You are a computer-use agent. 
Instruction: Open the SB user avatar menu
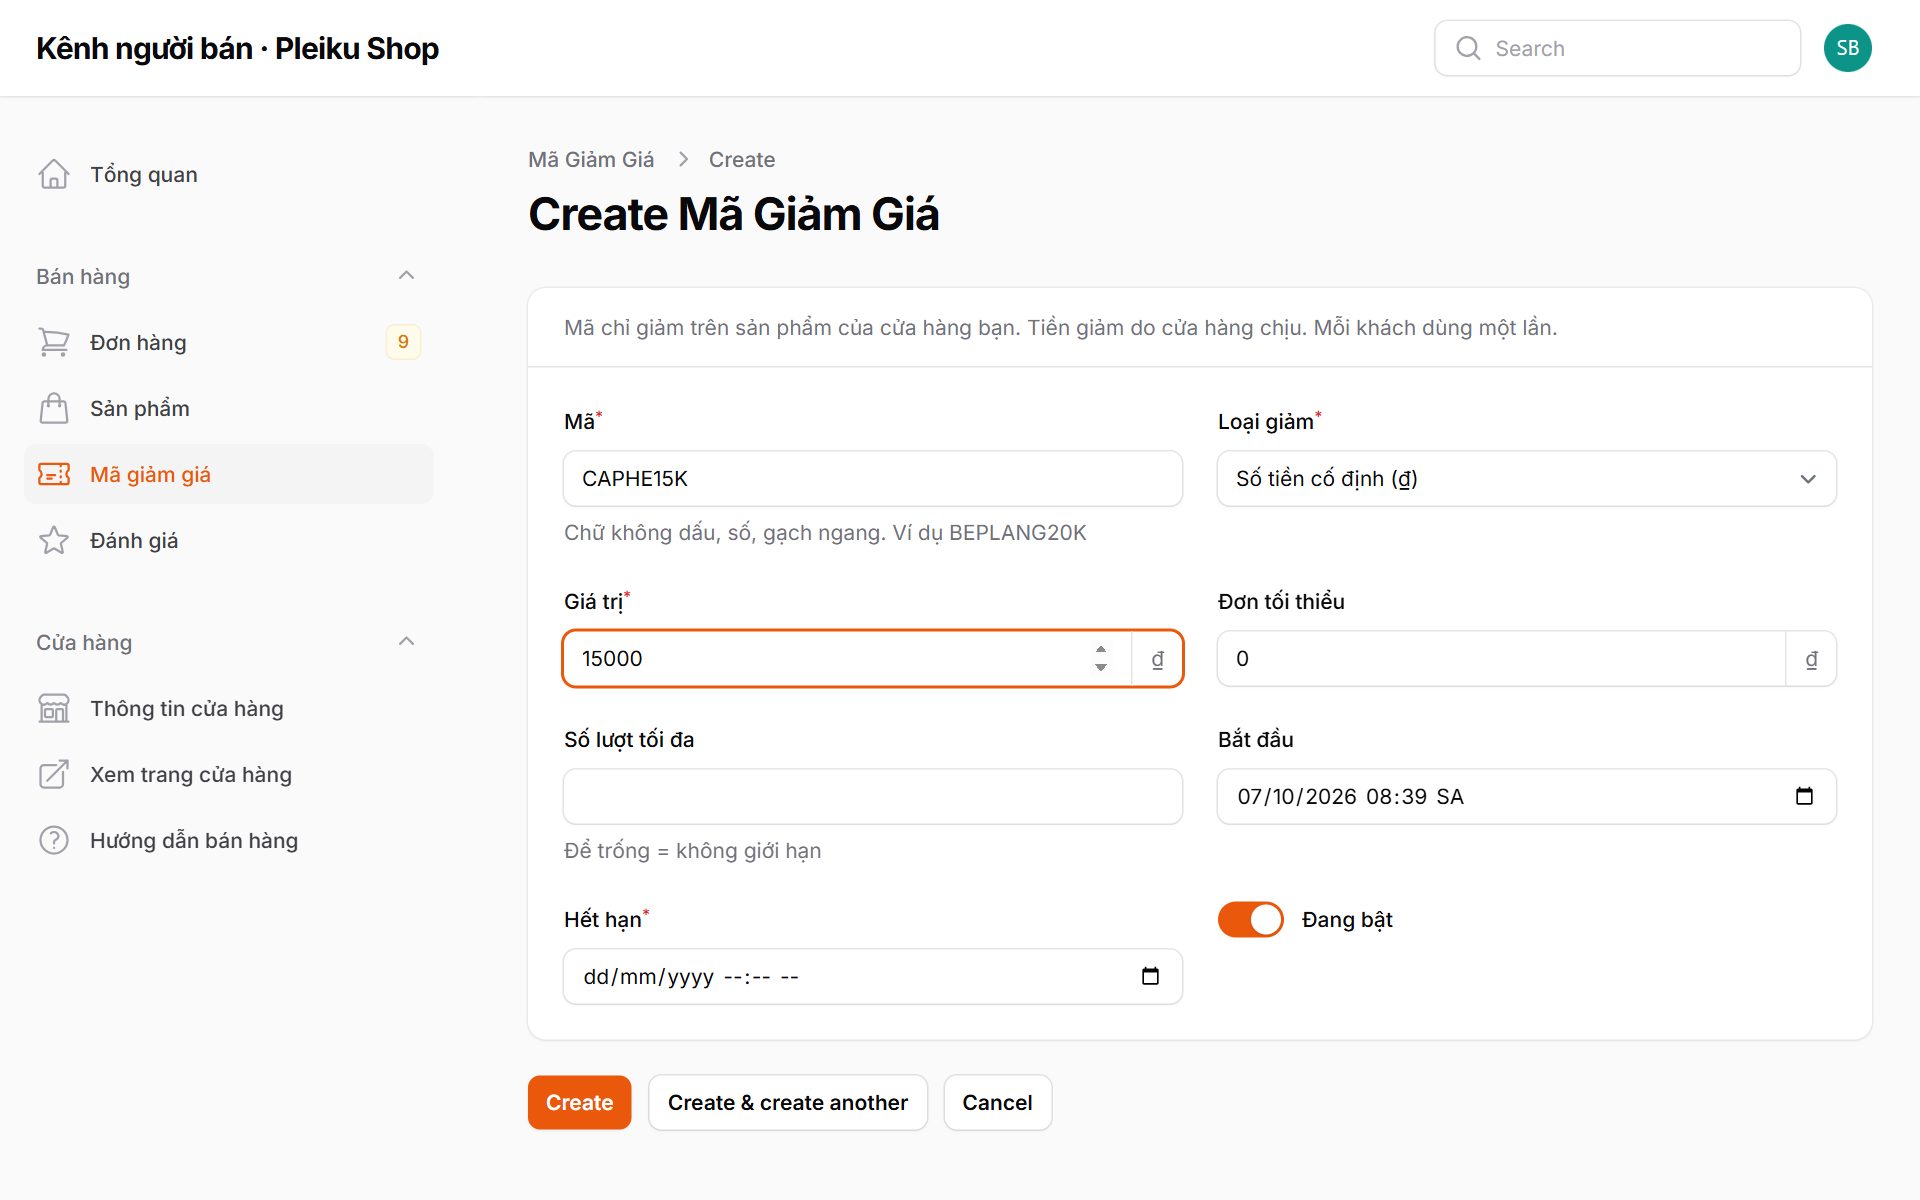click(x=1847, y=48)
